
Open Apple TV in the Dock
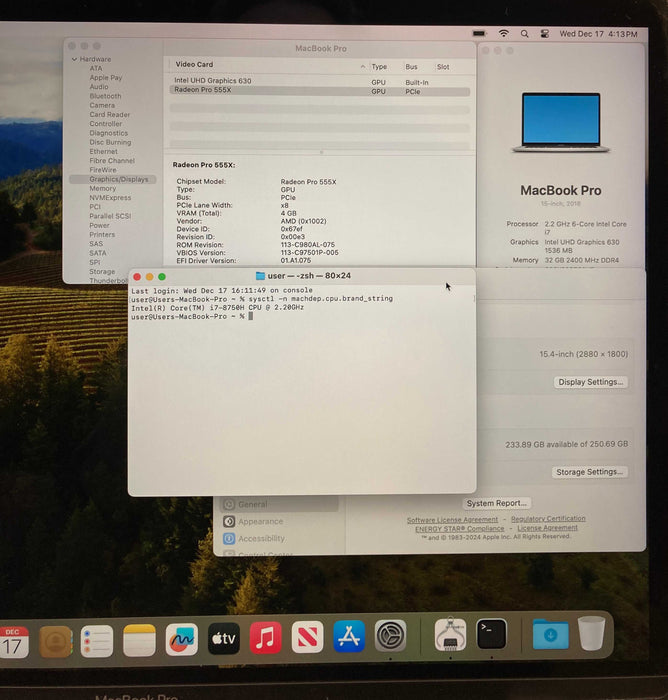tap(223, 639)
